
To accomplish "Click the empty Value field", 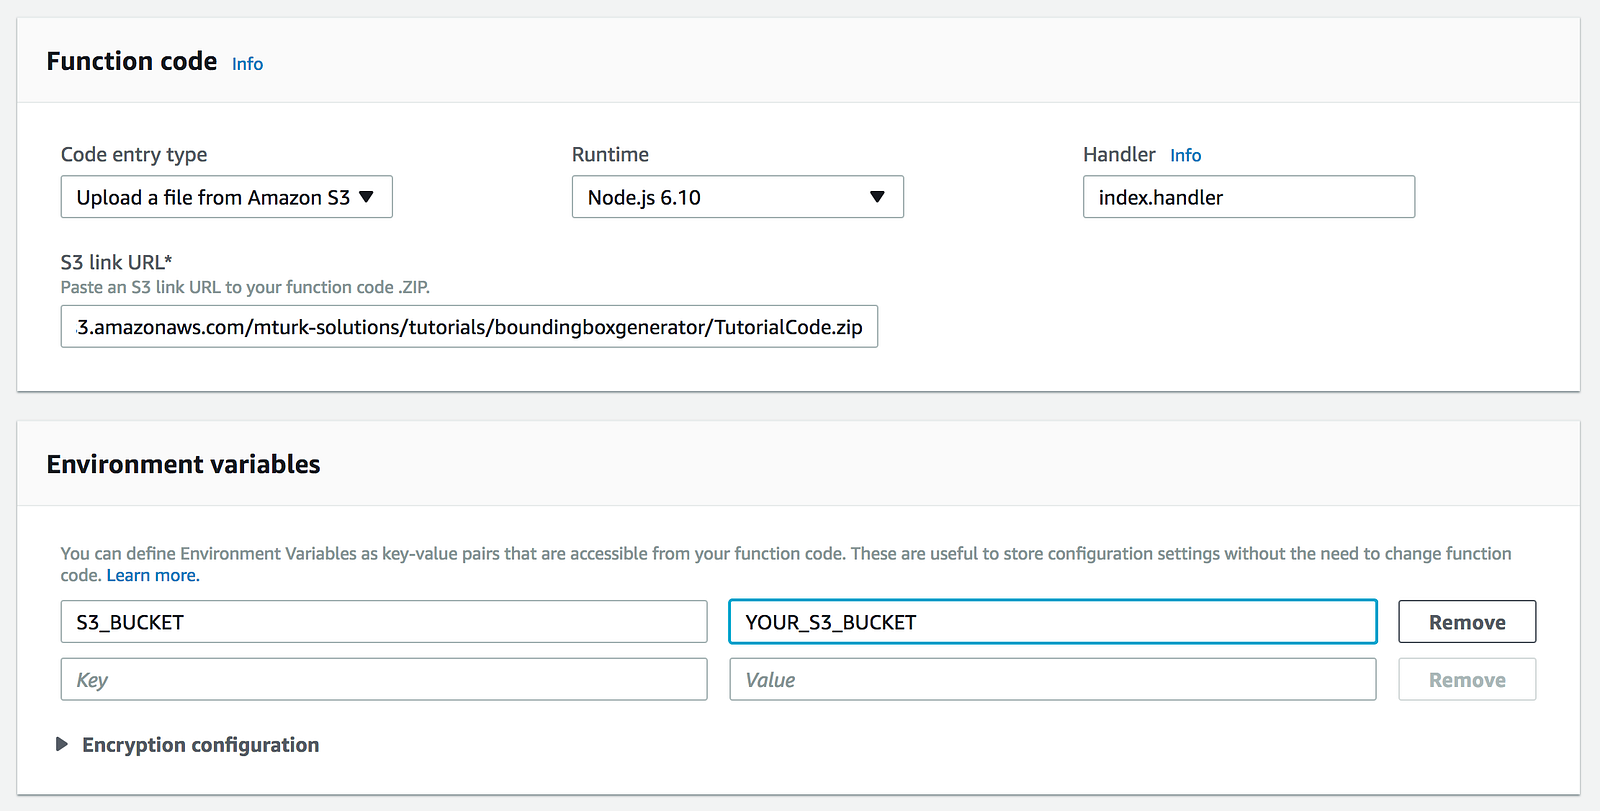I will [x=1052, y=680].
